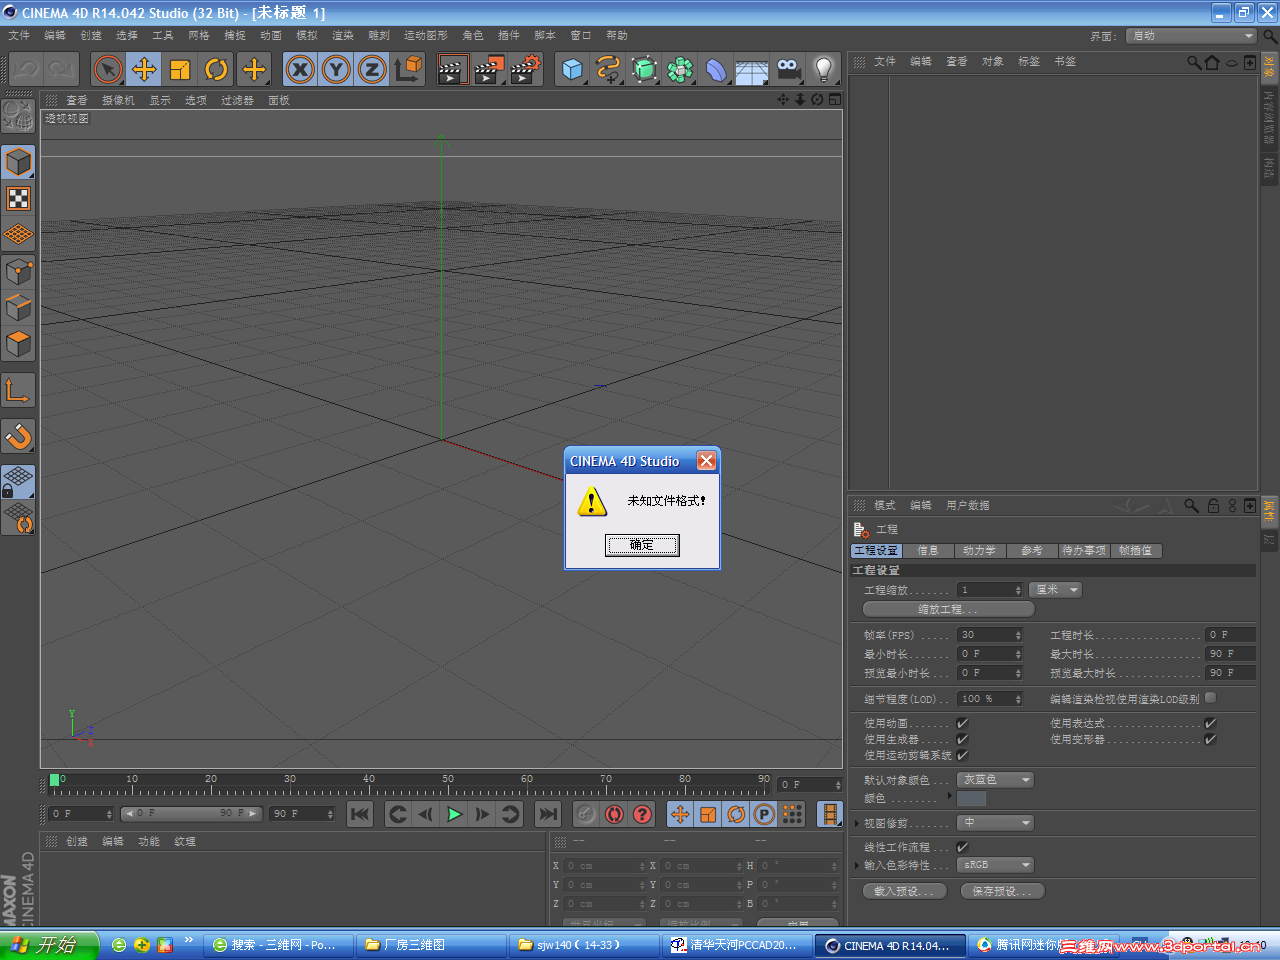Select the live selection arrow tool
1280x960 pixels.
click(108, 69)
